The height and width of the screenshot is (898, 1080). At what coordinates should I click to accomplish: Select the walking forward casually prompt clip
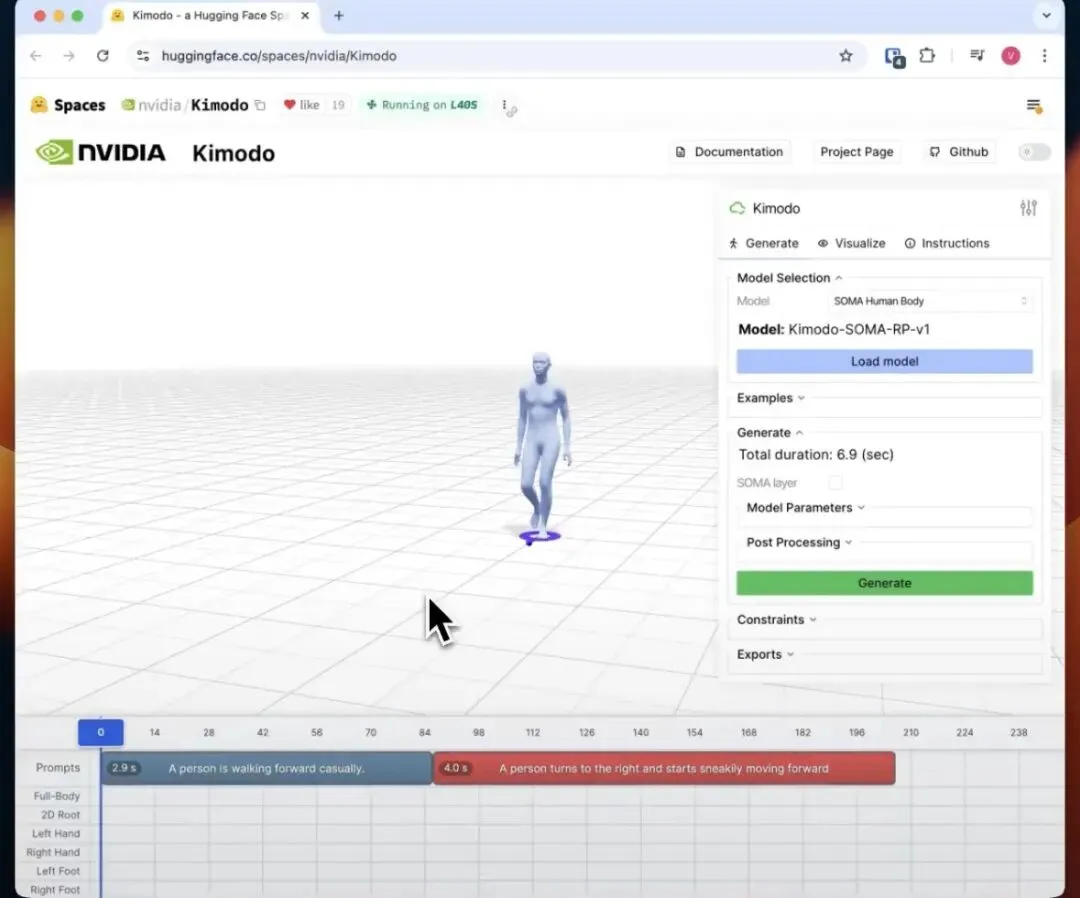coord(267,768)
